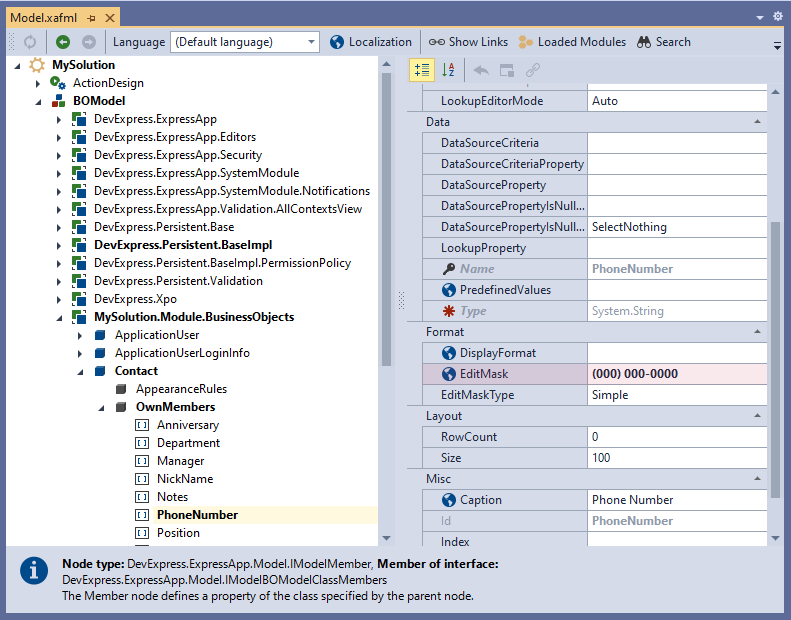This screenshot has width=791, height=620.
Task: Collapse the OwnMembers node
Action: click(x=101, y=407)
